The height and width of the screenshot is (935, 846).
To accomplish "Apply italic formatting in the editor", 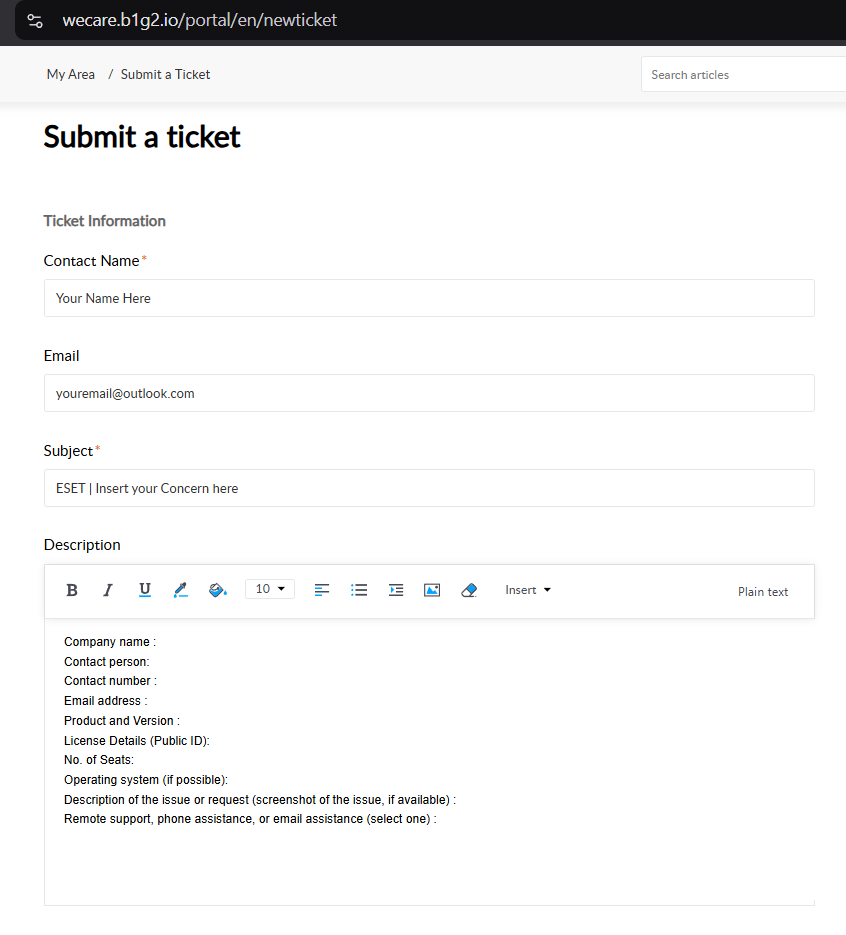I will [108, 590].
